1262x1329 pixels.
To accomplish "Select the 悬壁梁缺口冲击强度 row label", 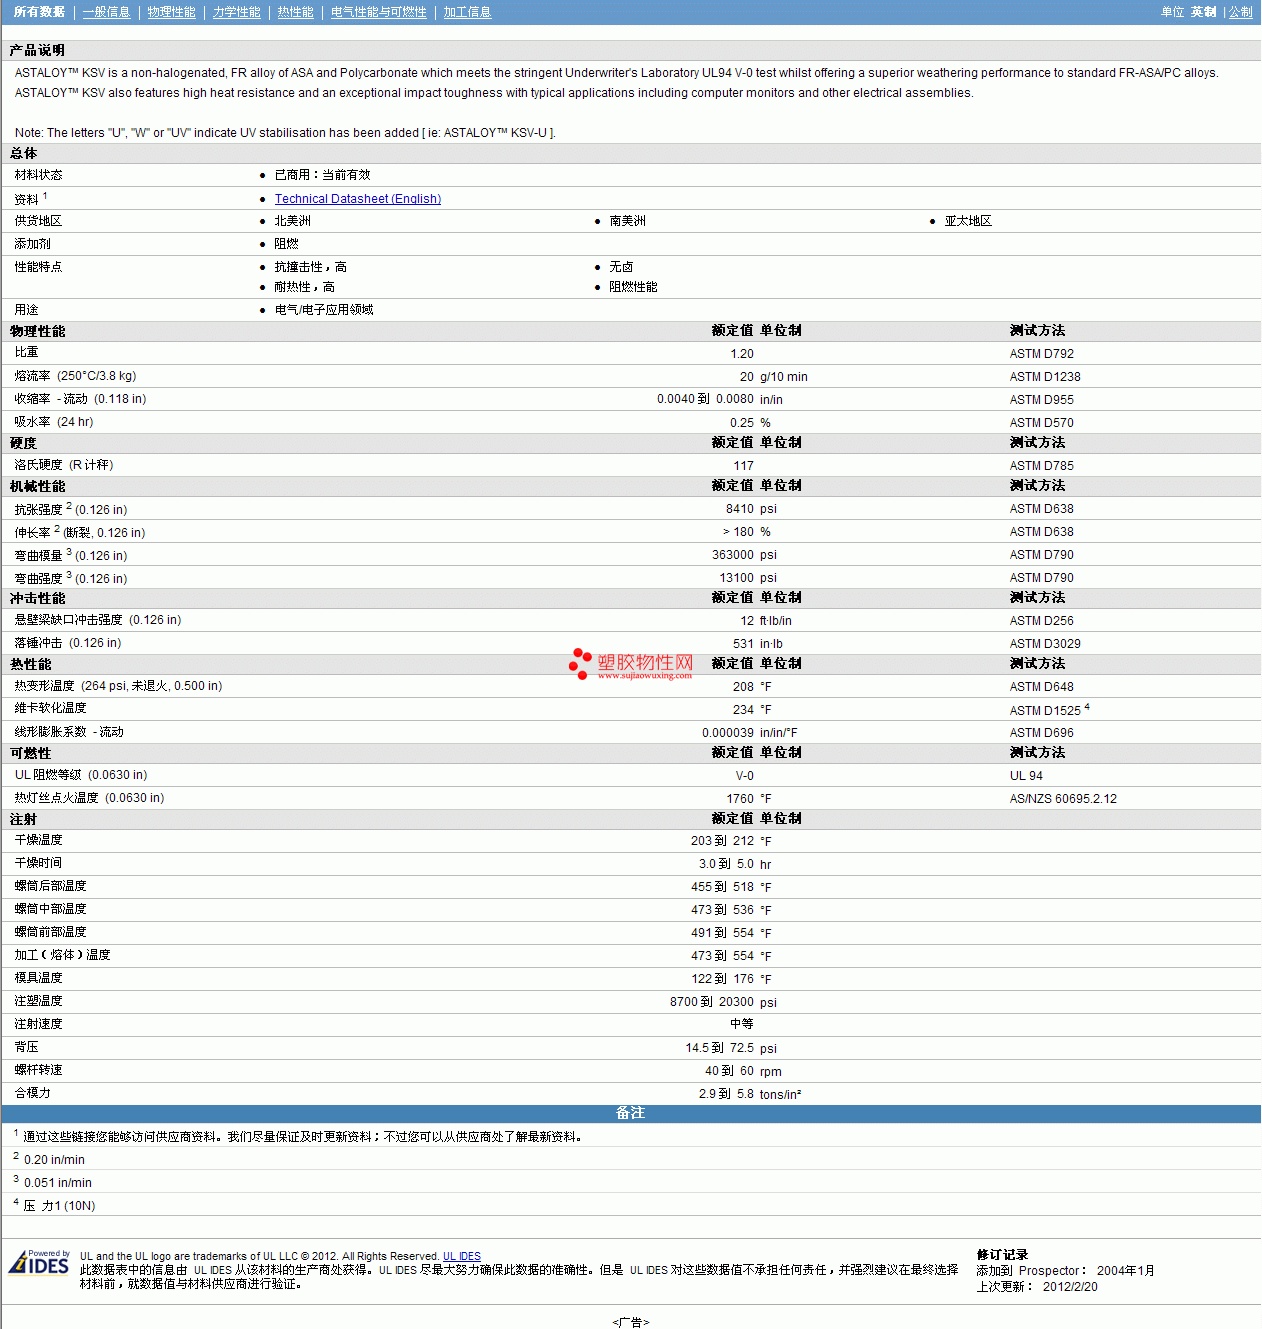I will [x=98, y=620].
